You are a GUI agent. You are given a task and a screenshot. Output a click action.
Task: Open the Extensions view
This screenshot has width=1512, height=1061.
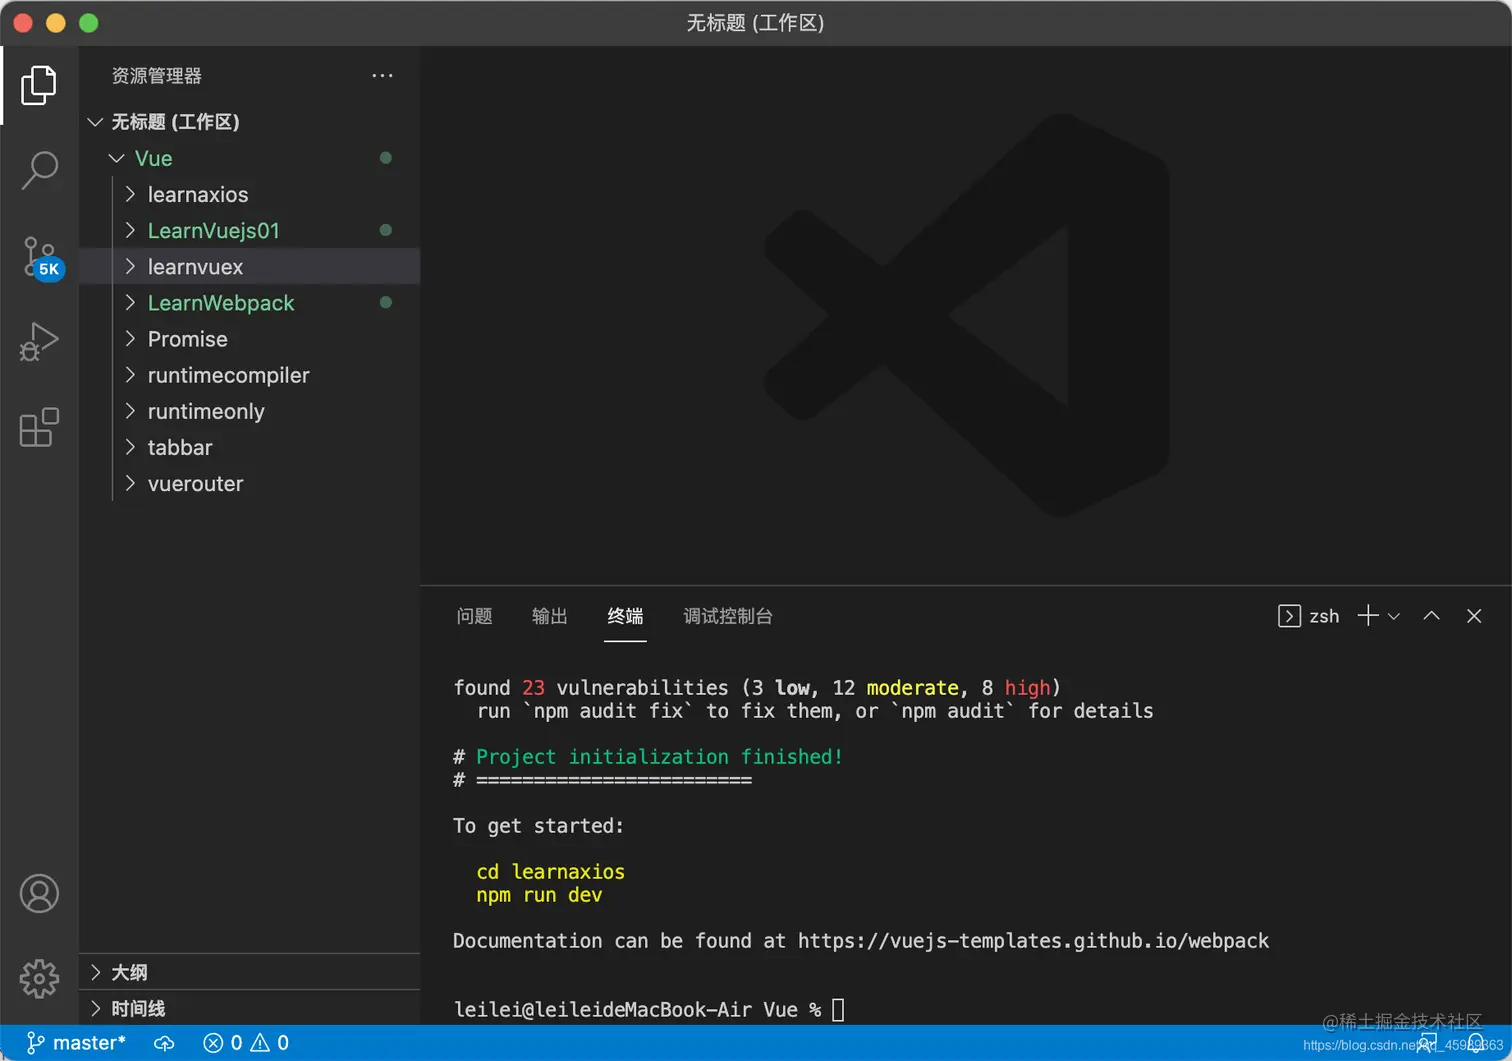[39, 427]
